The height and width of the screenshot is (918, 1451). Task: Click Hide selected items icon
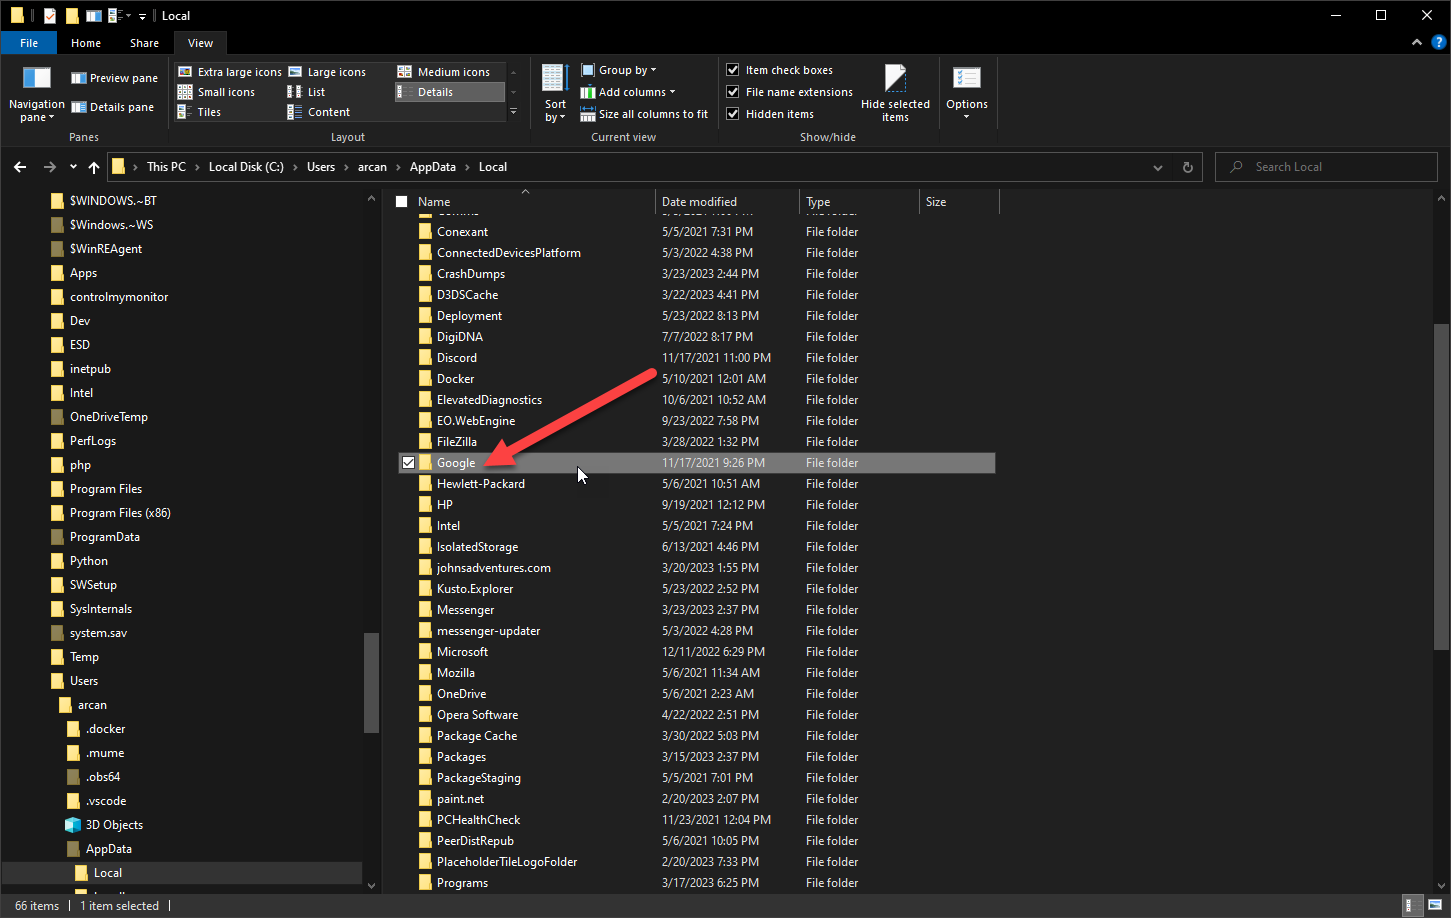click(x=895, y=79)
